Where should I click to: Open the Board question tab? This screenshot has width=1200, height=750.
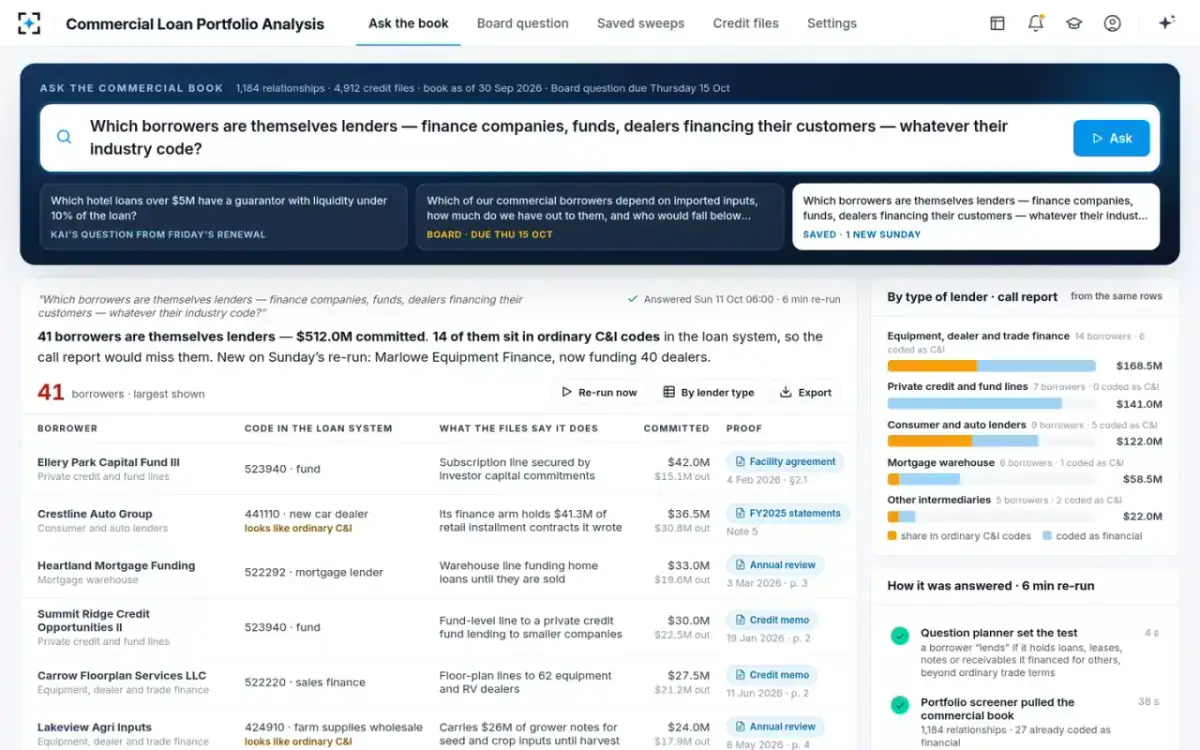tap(523, 23)
